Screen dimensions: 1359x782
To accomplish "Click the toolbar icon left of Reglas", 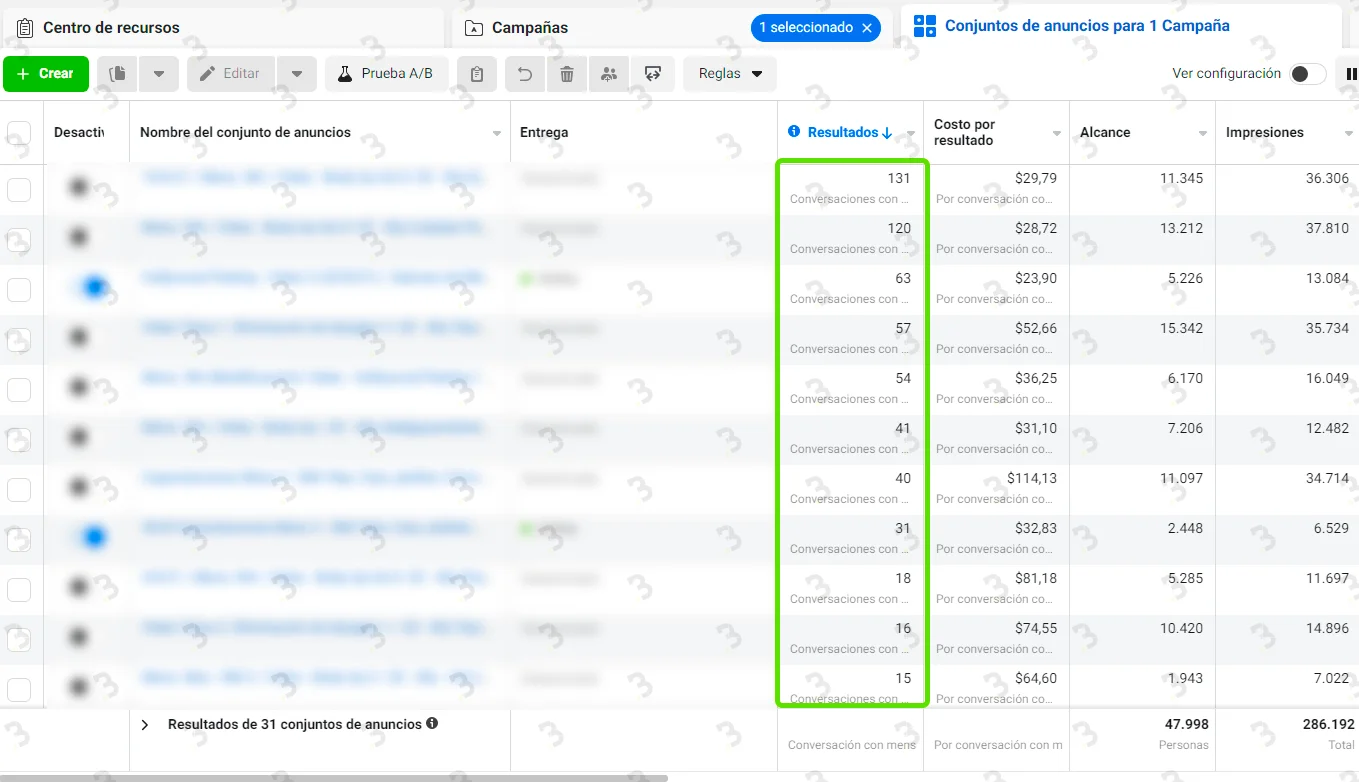I will coord(653,74).
